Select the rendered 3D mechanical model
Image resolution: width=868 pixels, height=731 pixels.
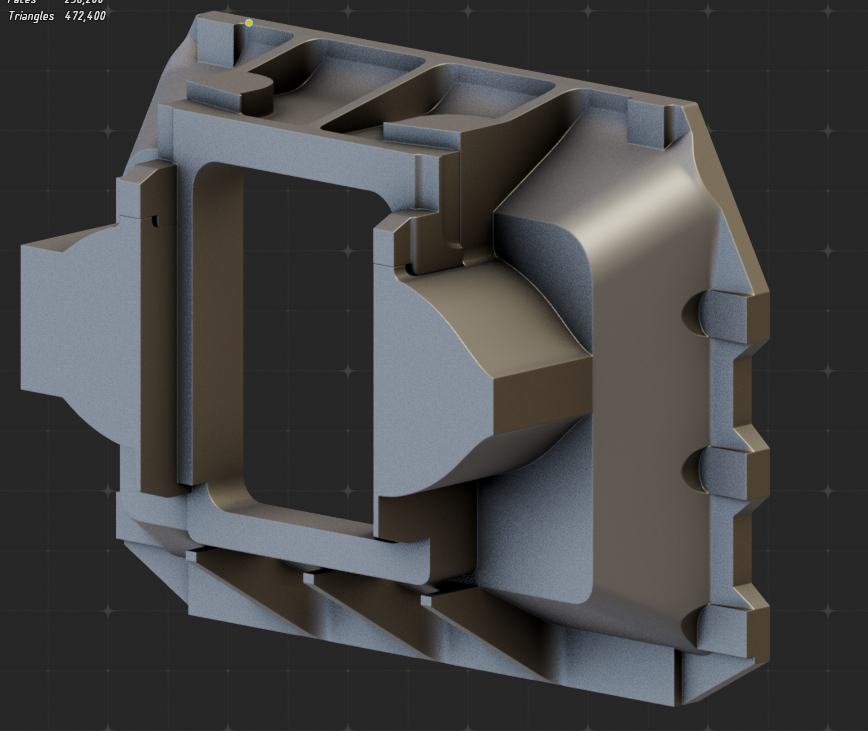(x=395, y=359)
